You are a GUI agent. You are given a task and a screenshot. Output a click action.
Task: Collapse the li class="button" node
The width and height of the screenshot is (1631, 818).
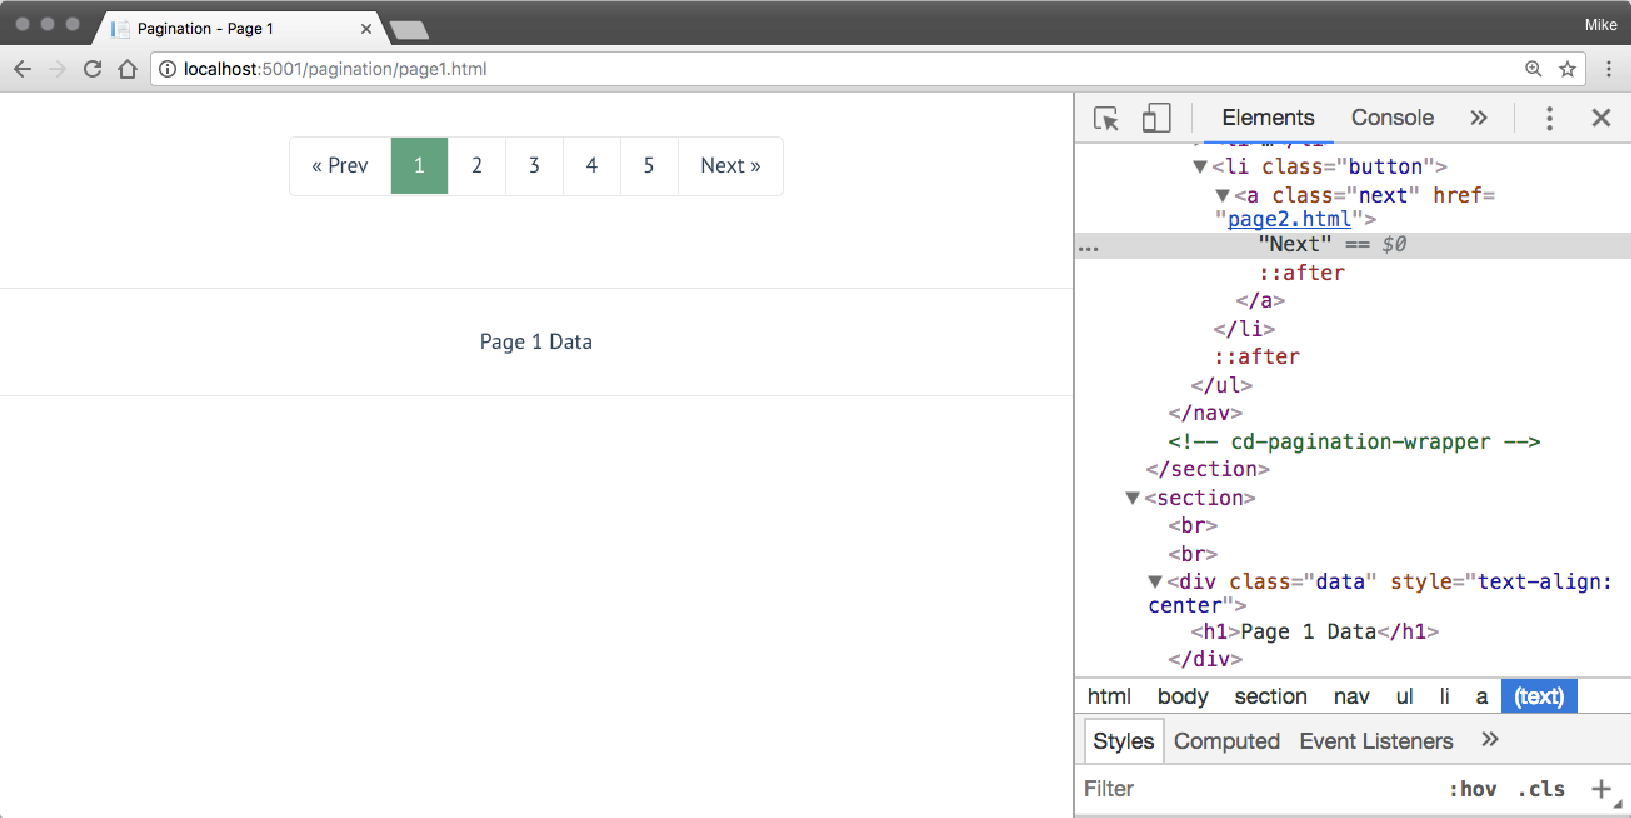tap(1200, 167)
